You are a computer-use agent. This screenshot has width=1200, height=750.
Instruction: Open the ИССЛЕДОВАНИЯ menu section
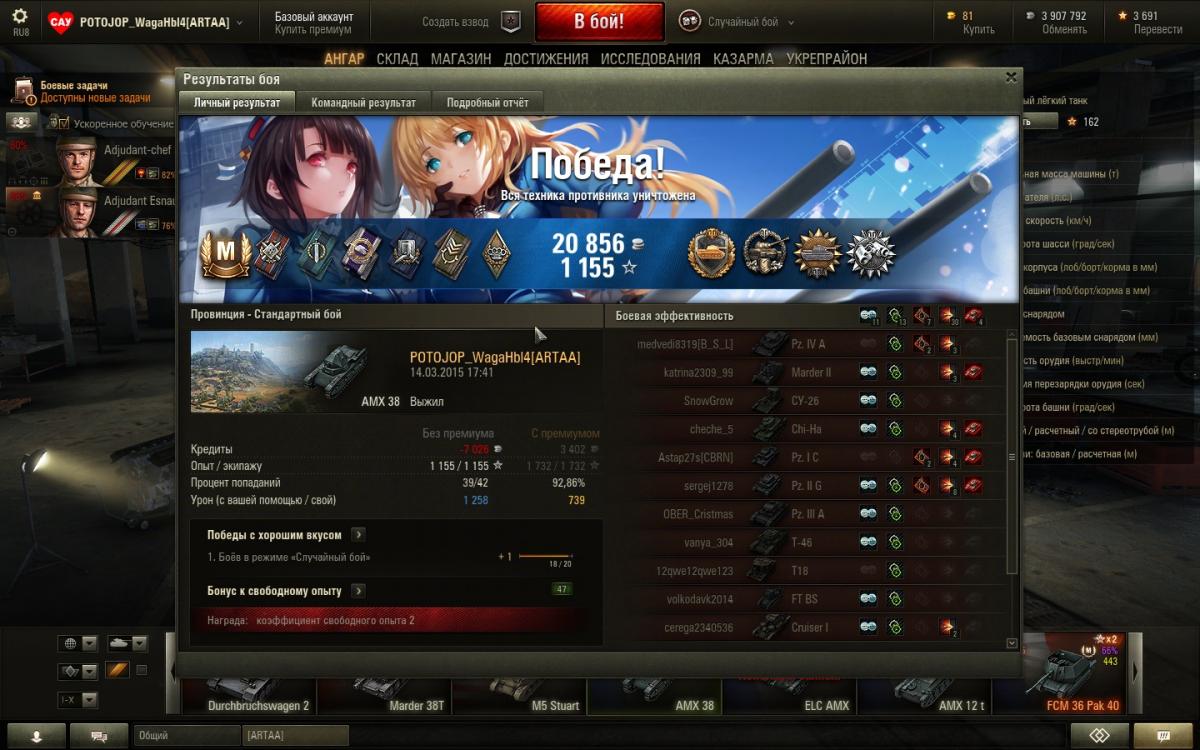tap(650, 59)
